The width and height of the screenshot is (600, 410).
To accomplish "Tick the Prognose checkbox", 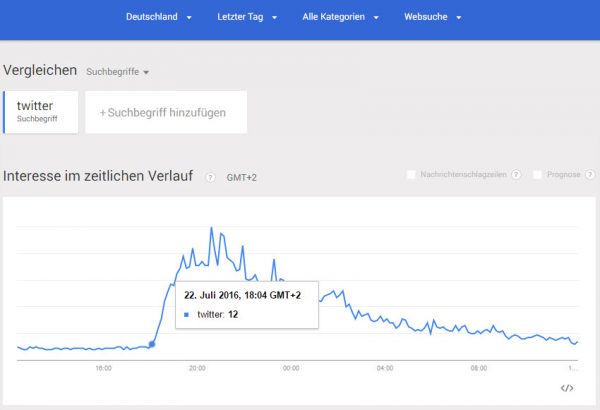I will point(538,175).
